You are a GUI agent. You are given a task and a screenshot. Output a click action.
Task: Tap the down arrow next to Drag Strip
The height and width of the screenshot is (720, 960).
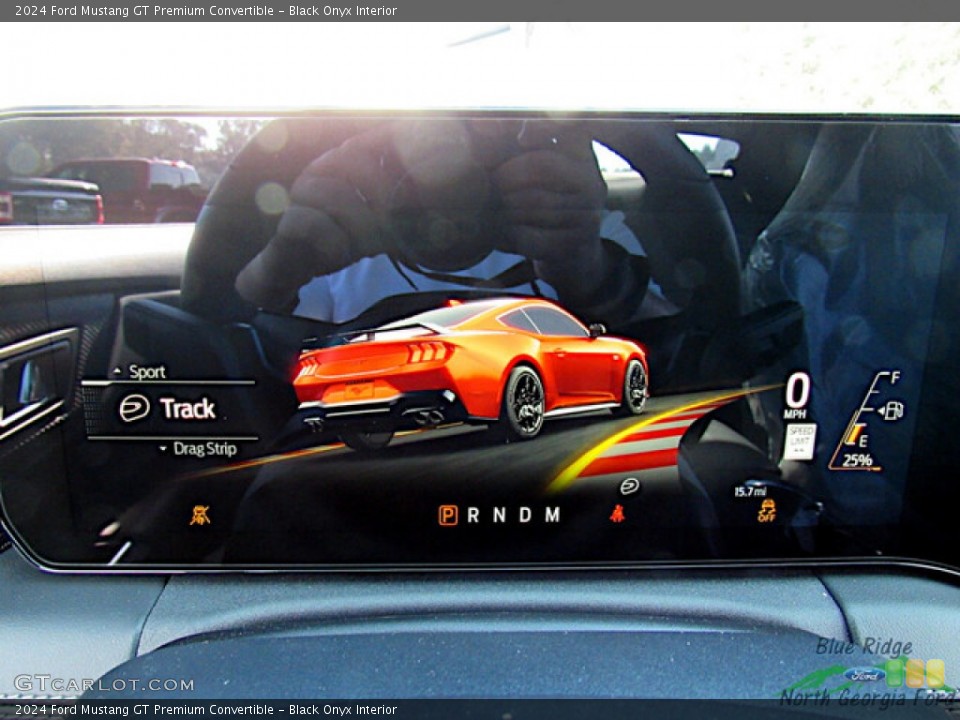[x=163, y=449]
